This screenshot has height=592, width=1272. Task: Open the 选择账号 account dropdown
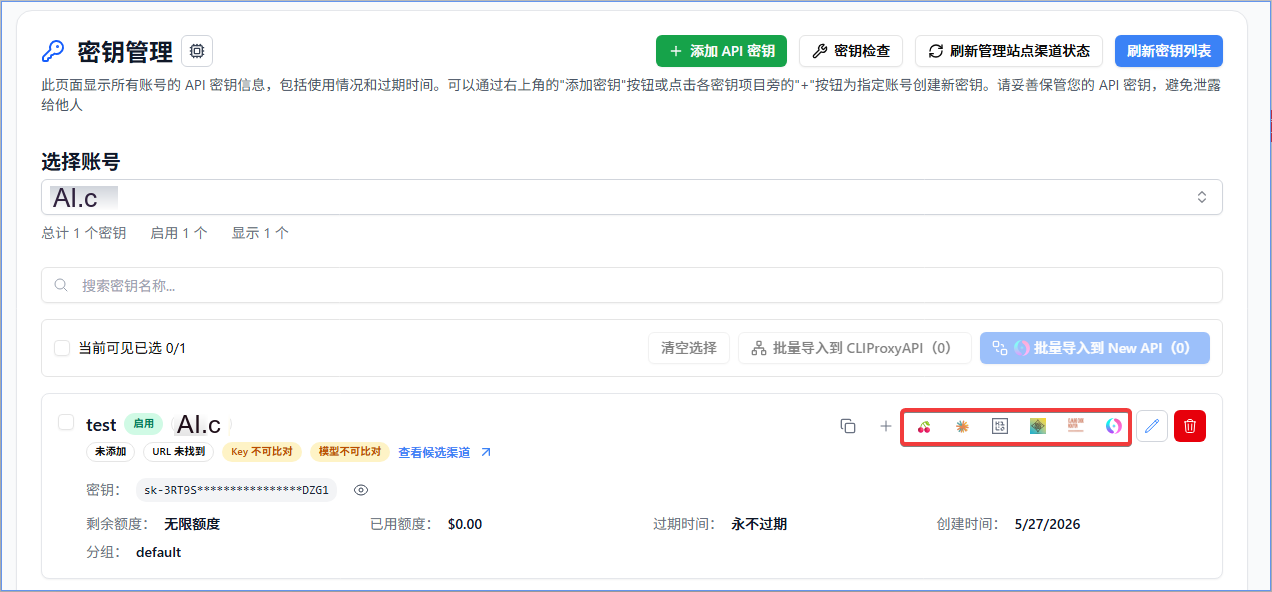point(632,197)
